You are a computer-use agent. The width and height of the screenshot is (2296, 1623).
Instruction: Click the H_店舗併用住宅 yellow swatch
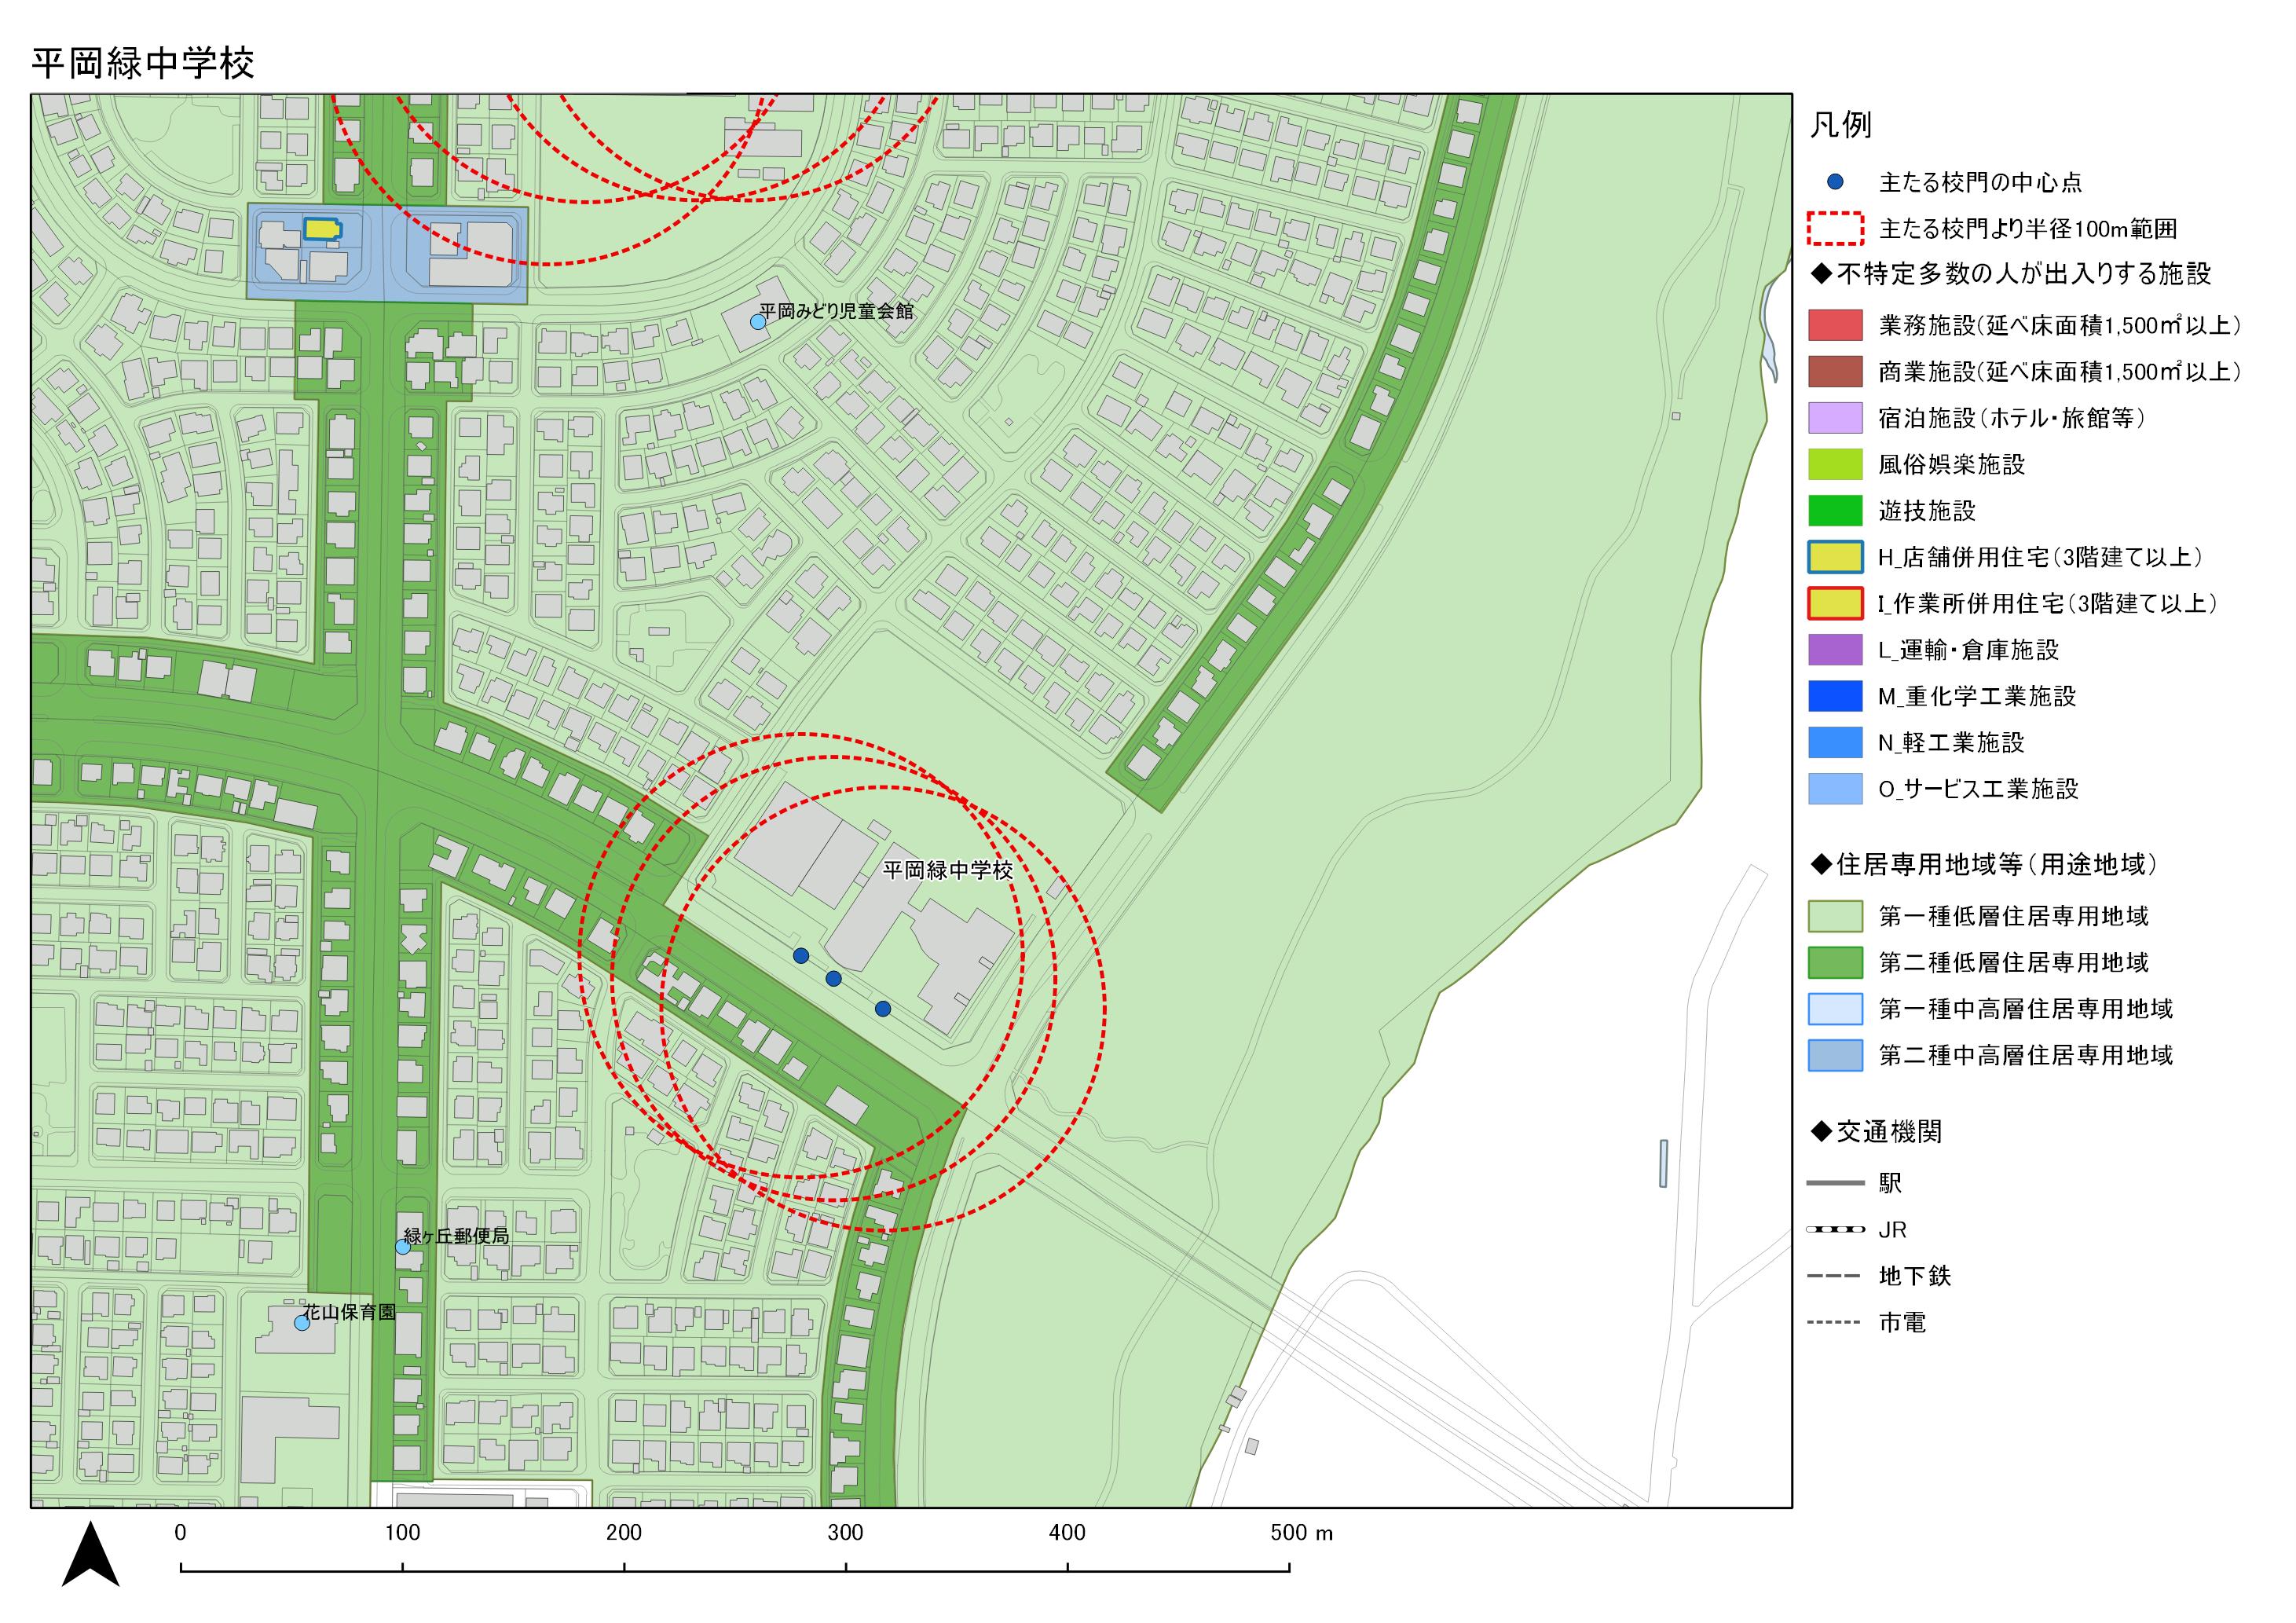[x=1835, y=557]
